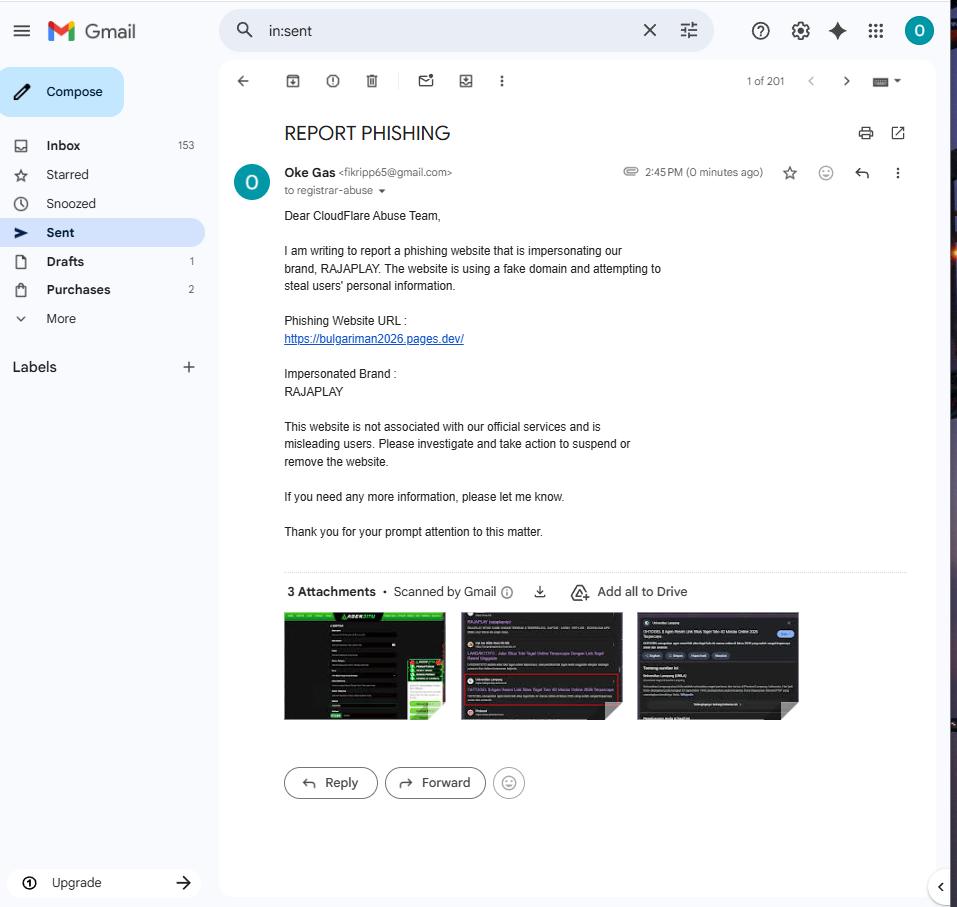
Task: Click the Move to inbox icon
Action: tap(466, 81)
